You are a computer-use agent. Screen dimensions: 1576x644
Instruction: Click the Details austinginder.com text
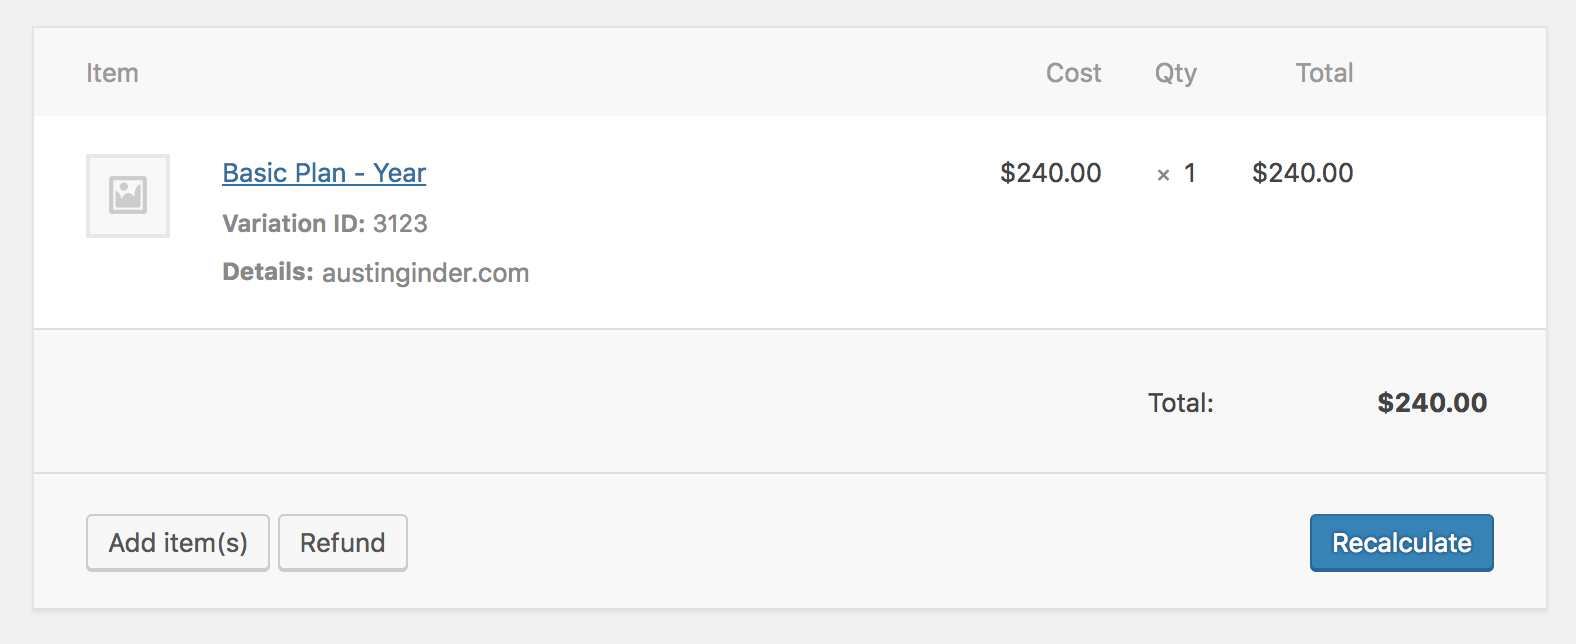click(376, 272)
